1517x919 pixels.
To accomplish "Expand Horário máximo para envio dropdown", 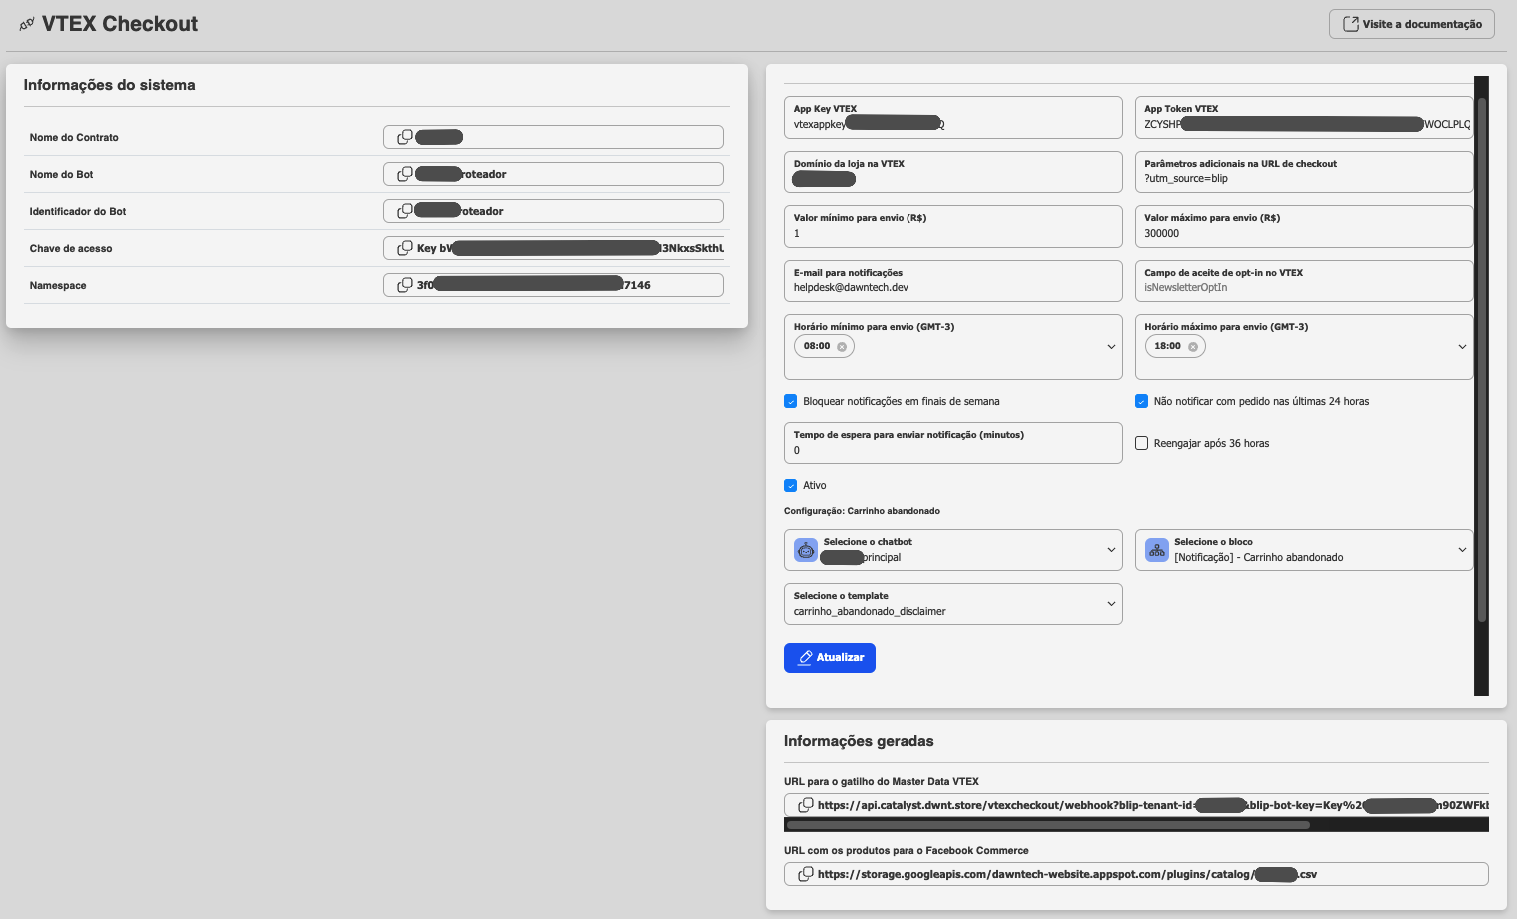I will tap(1462, 347).
